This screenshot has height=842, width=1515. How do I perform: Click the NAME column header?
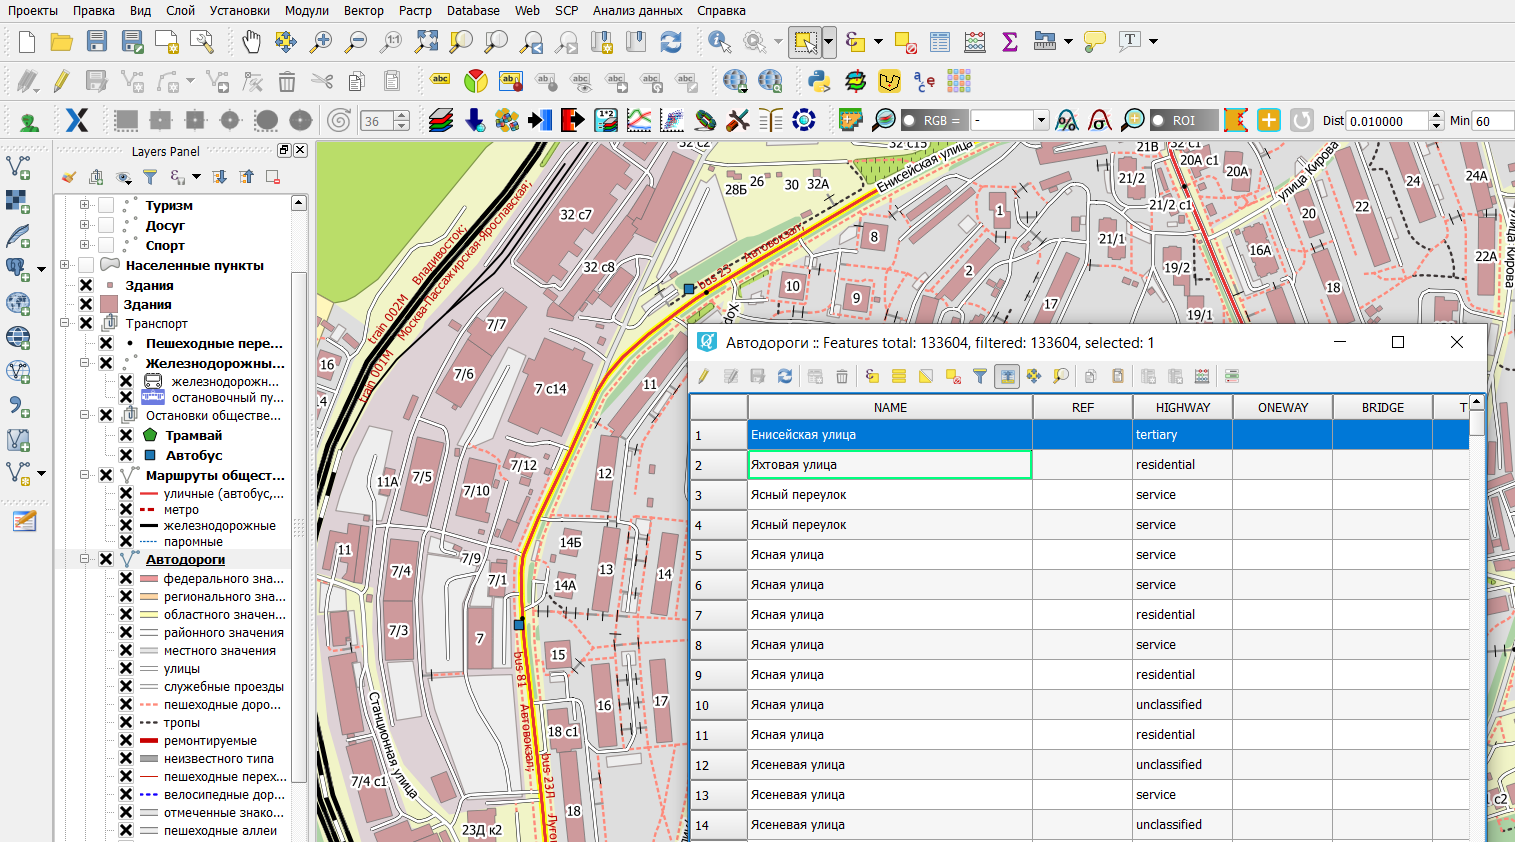coord(889,407)
